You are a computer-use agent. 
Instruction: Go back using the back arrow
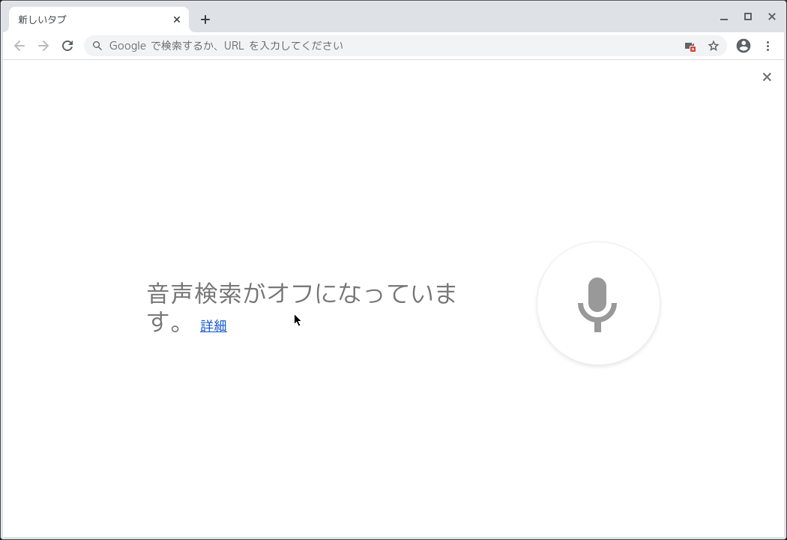click(19, 46)
